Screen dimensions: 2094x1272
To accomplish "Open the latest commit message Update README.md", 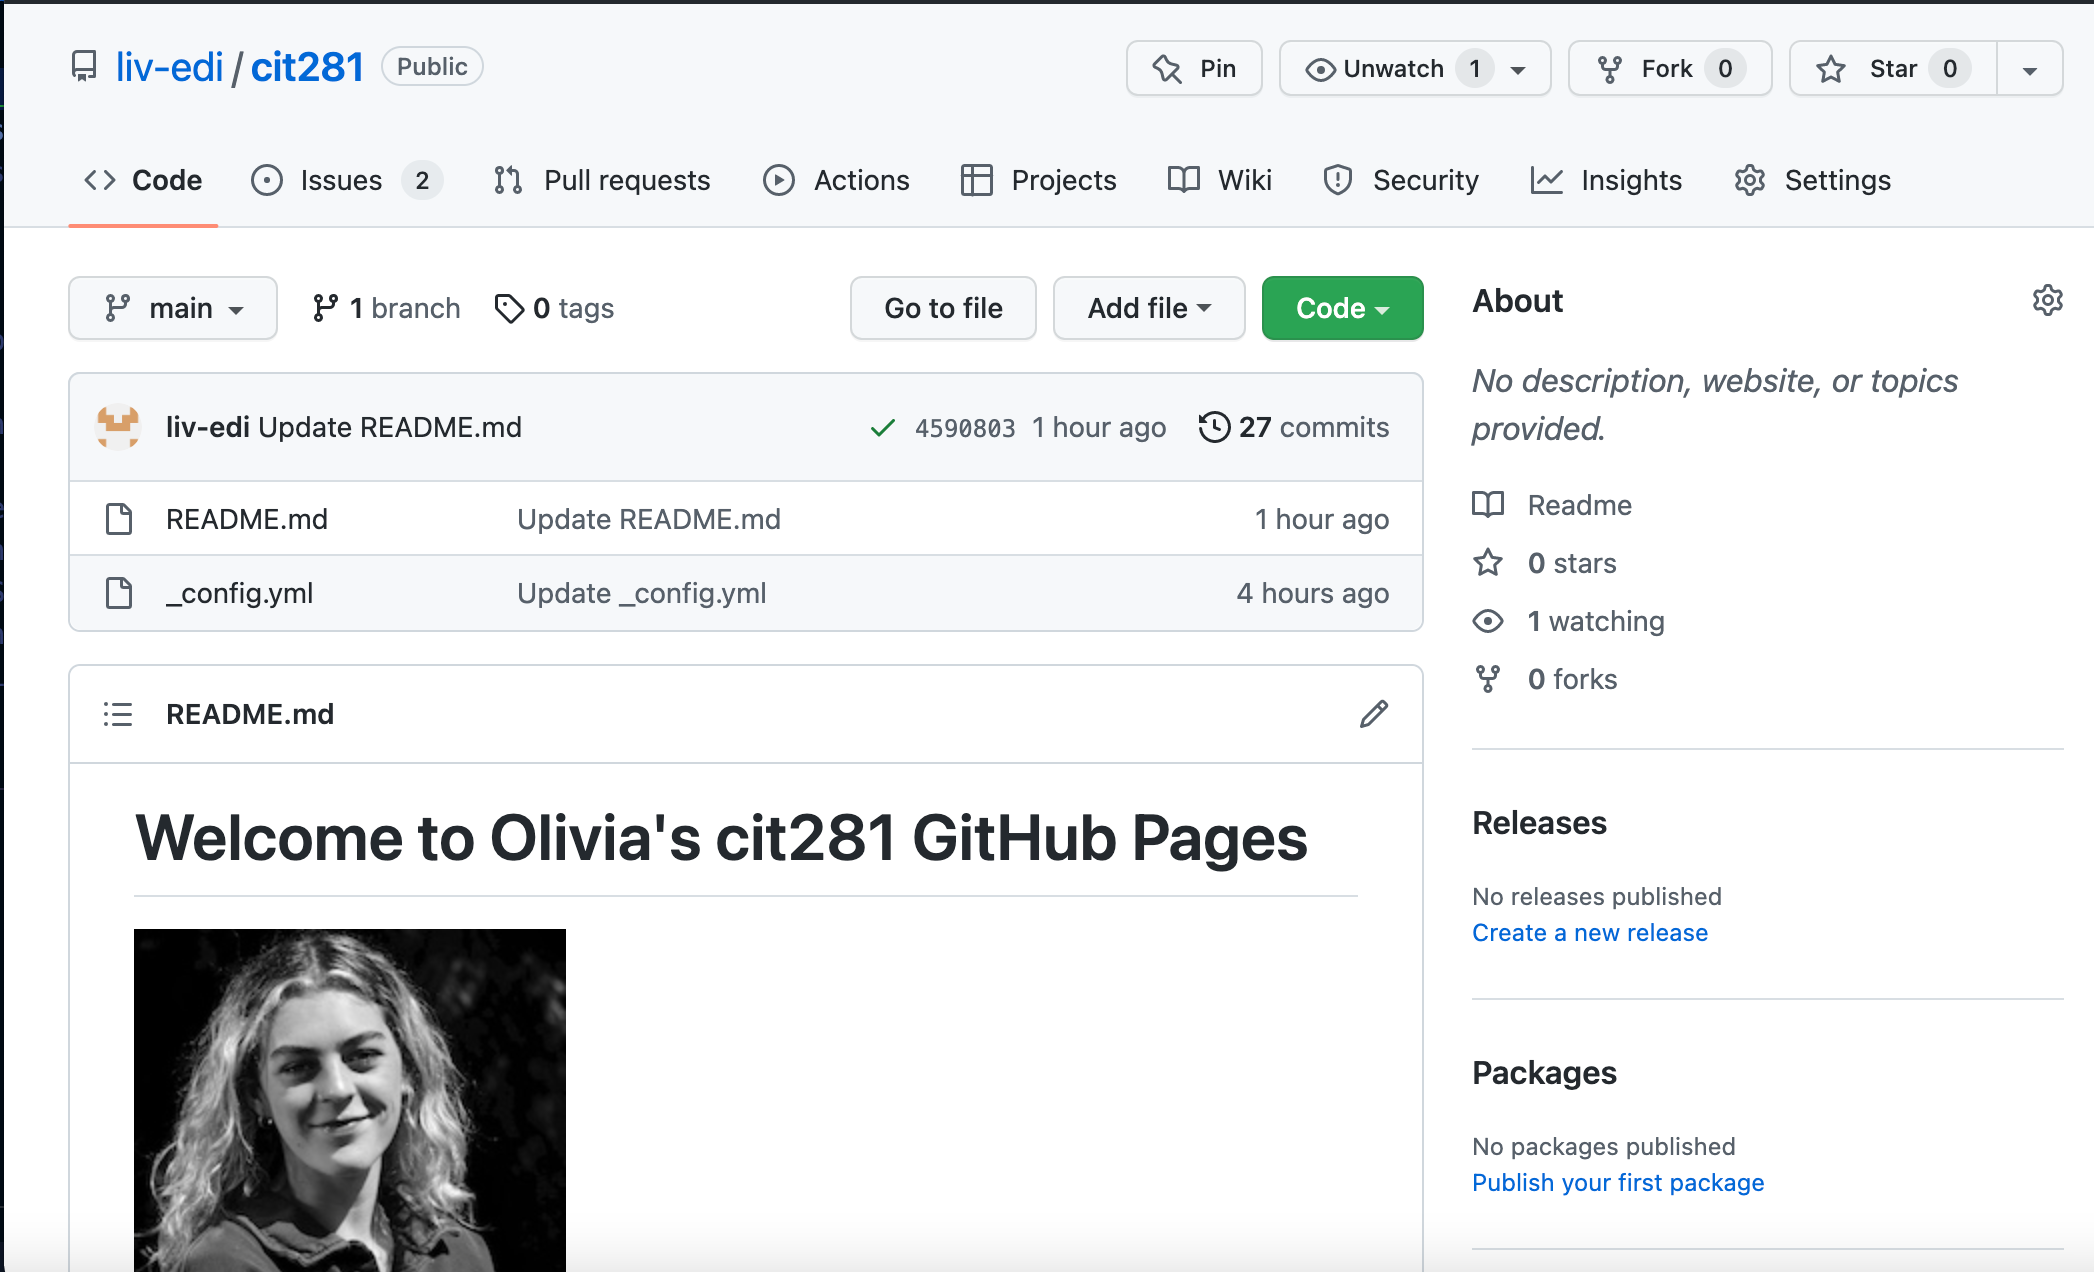I will [390, 427].
